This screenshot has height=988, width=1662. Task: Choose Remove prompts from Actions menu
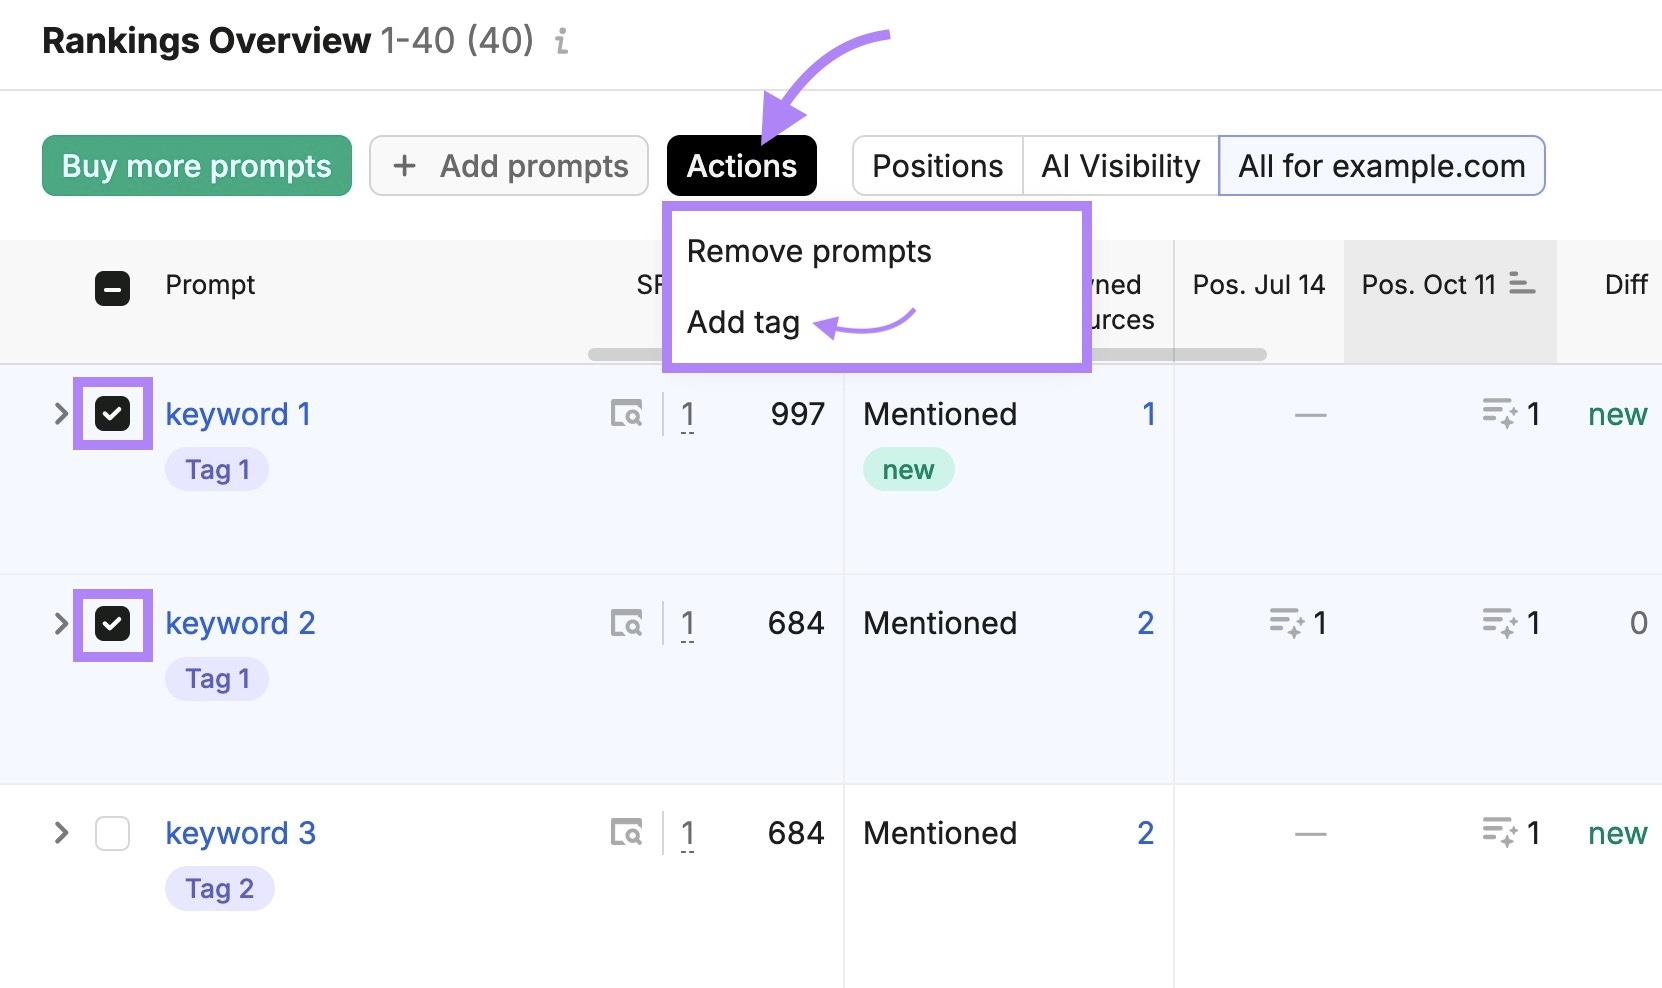point(809,251)
